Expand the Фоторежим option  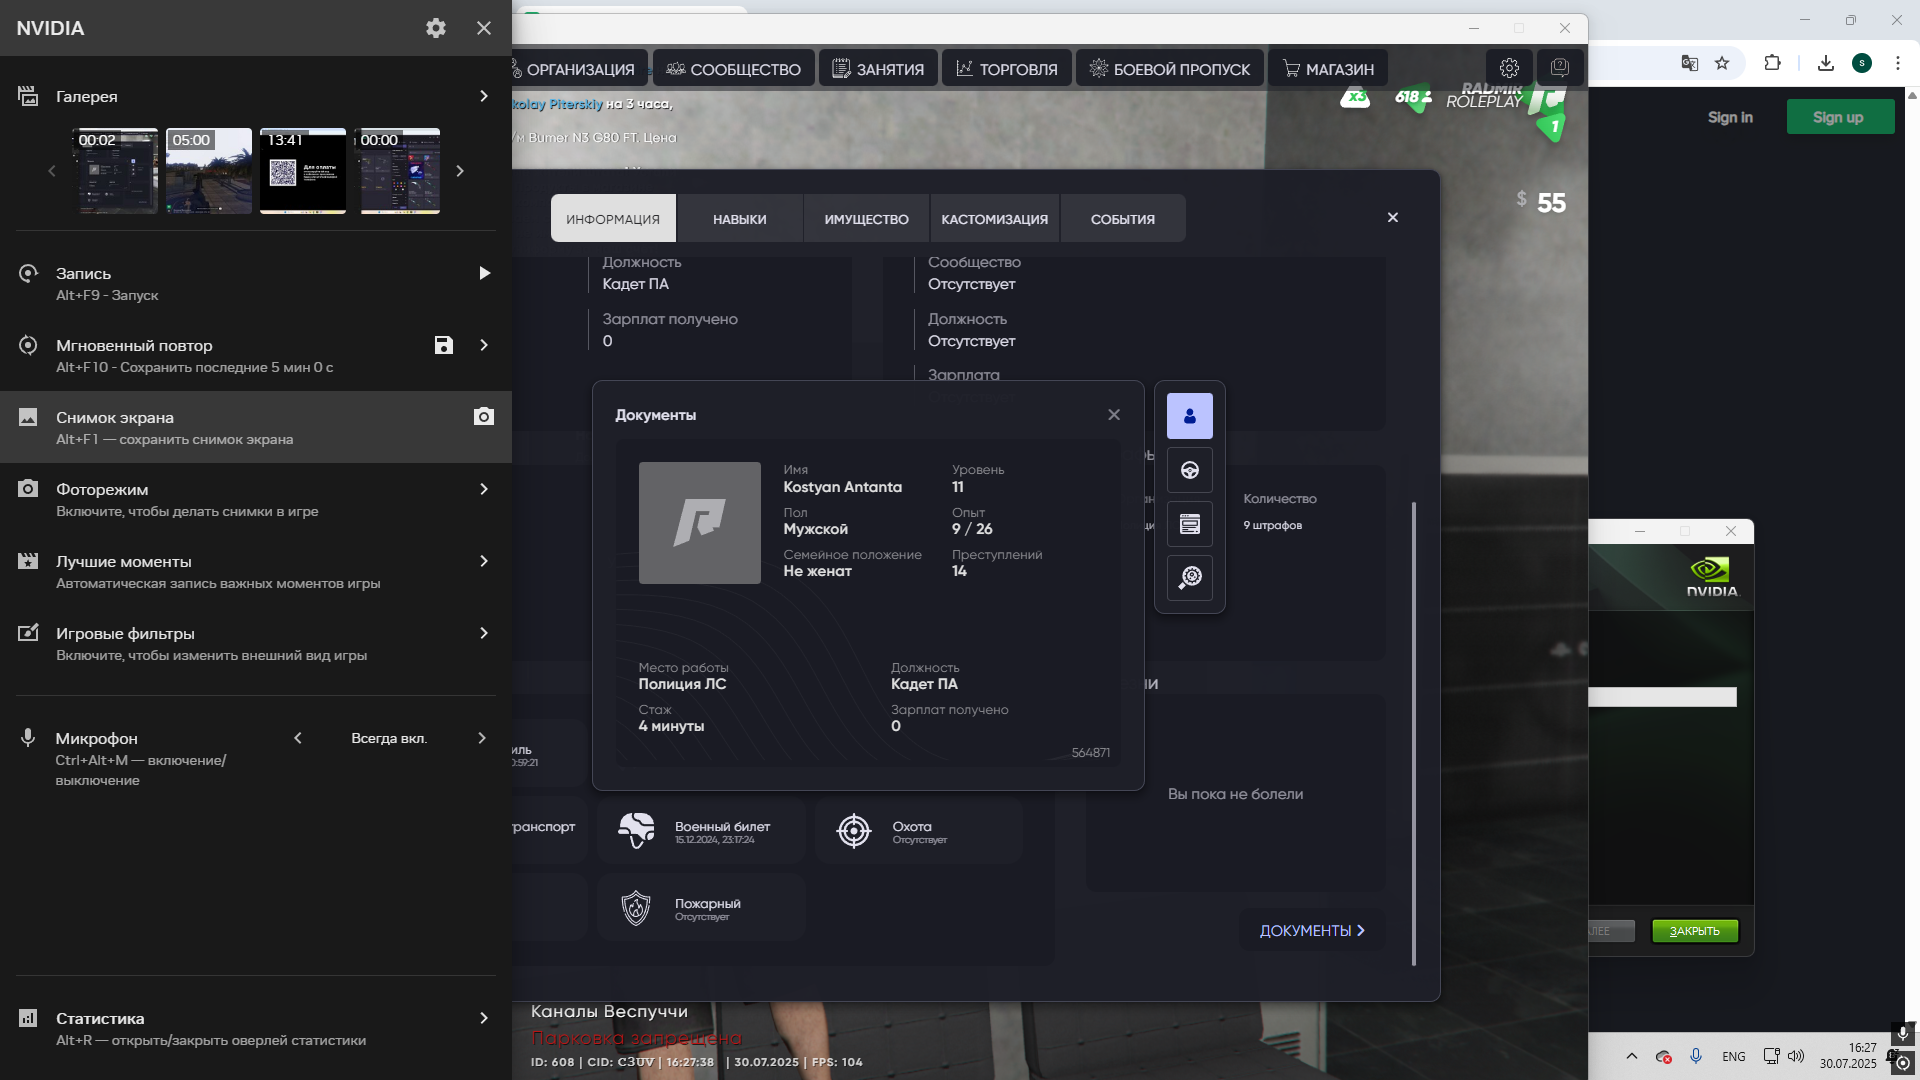[x=484, y=489]
